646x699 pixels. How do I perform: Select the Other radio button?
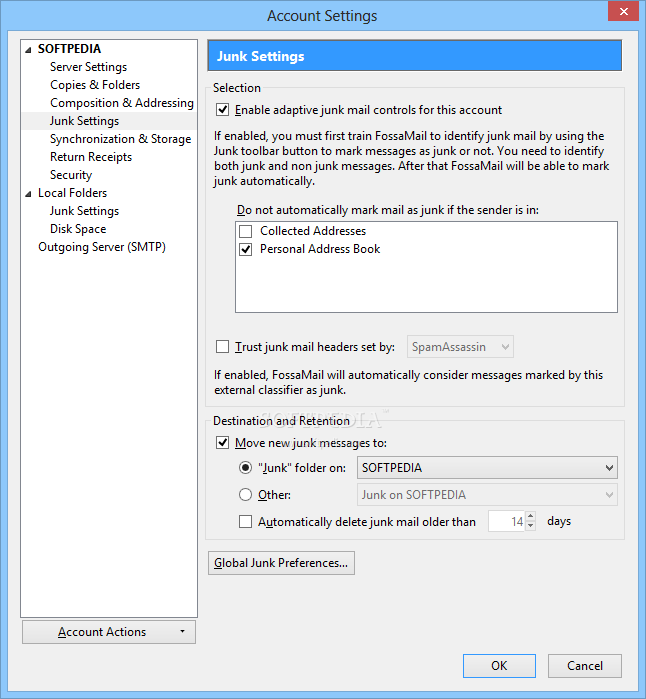pos(246,495)
